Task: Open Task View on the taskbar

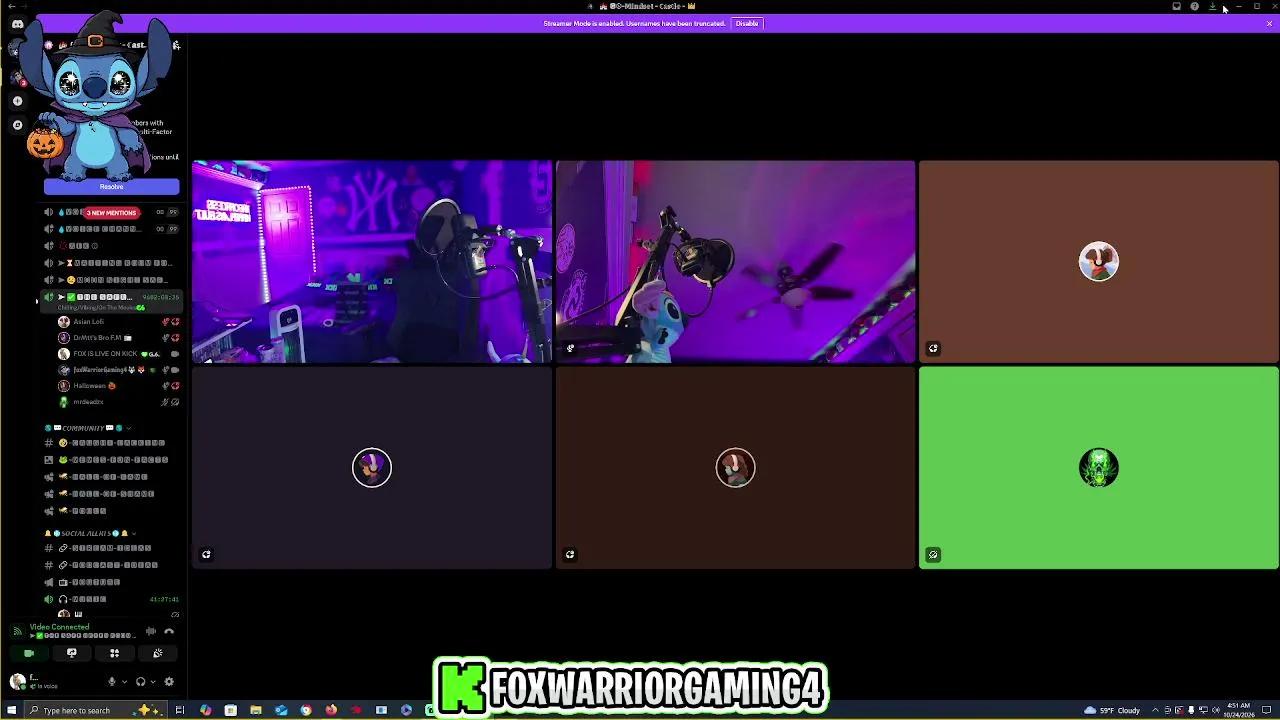Action: click(180, 711)
